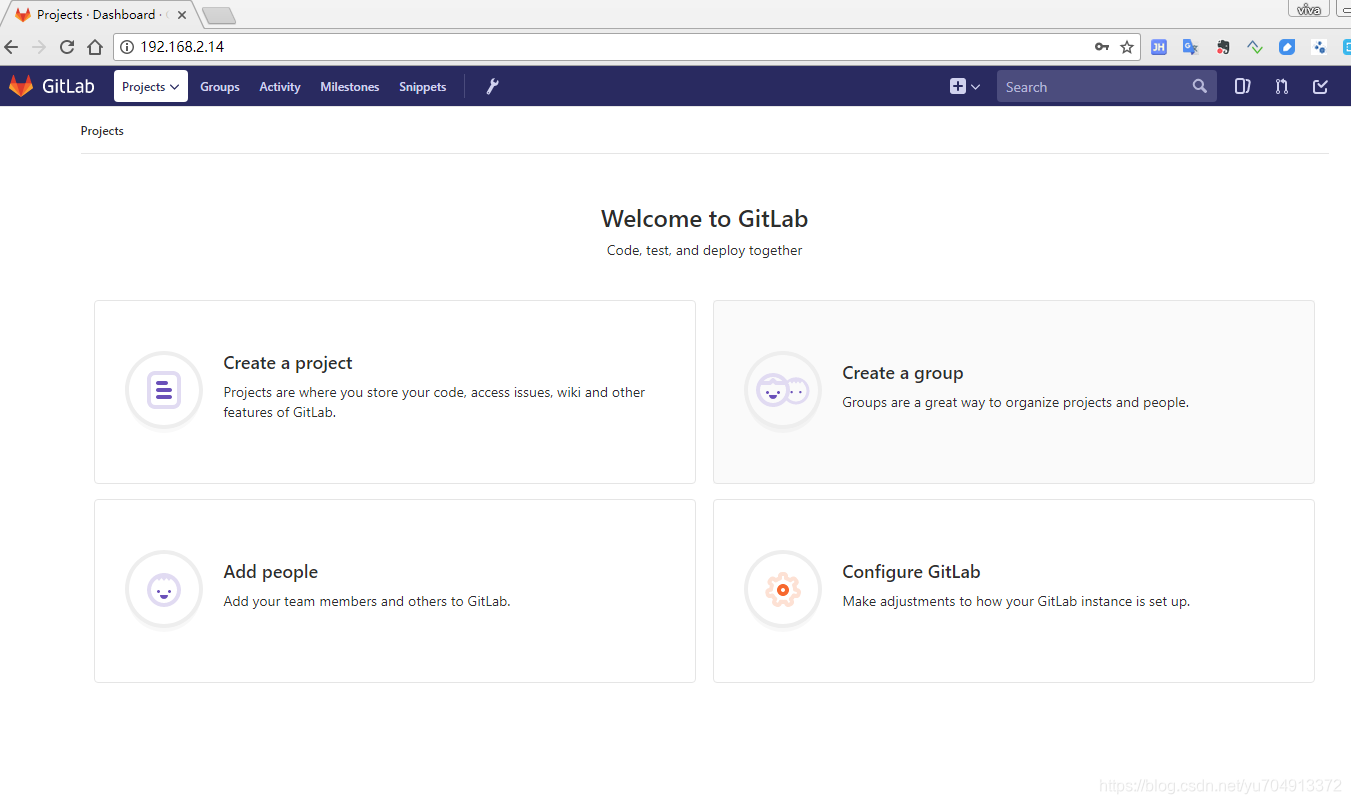The image size is (1351, 804).
Task: Go to browser home page
Action: 95,47
